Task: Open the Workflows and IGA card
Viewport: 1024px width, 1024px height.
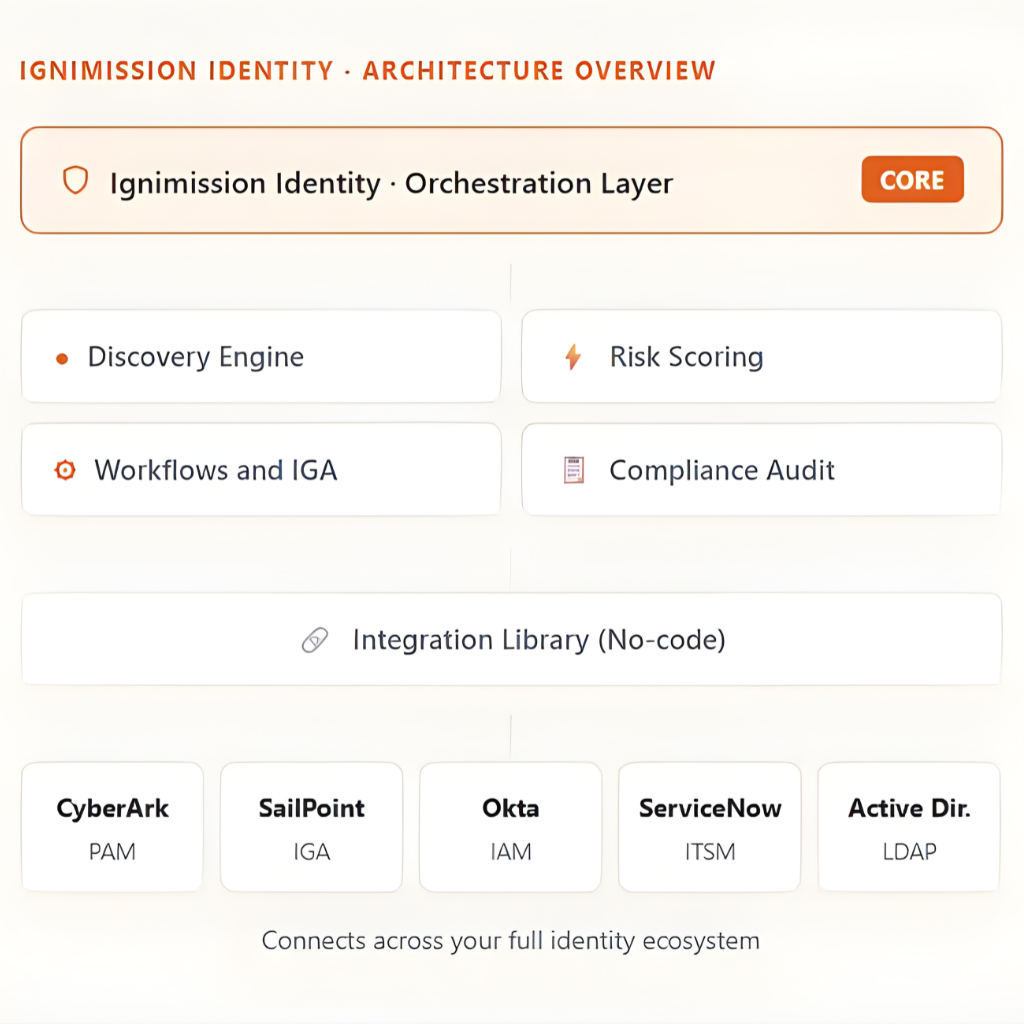Action: [x=260, y=470]
